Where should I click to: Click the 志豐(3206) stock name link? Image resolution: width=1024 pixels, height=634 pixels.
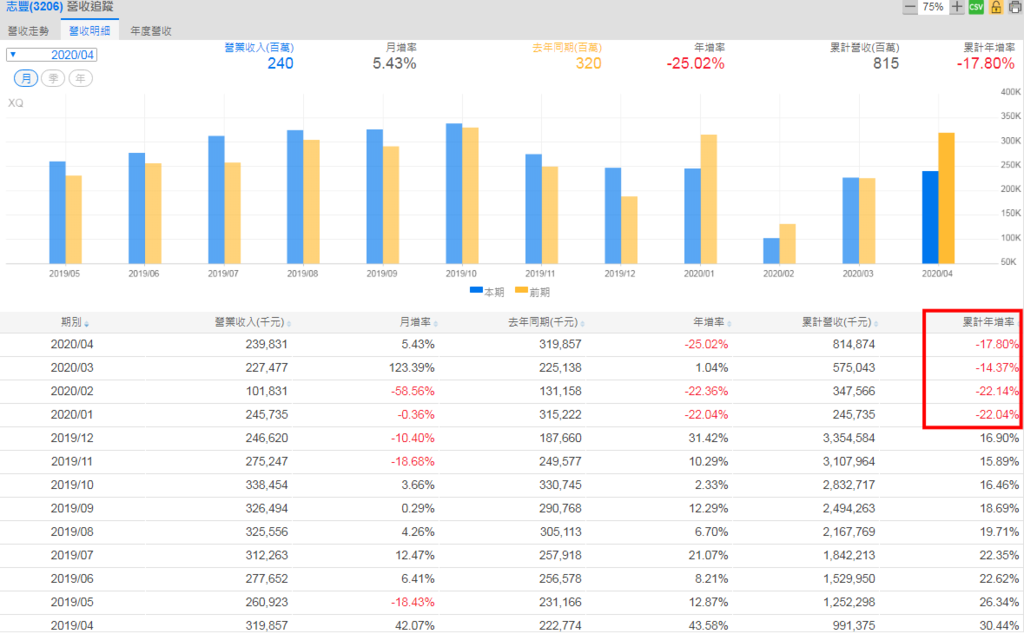[x=35, y=7]
